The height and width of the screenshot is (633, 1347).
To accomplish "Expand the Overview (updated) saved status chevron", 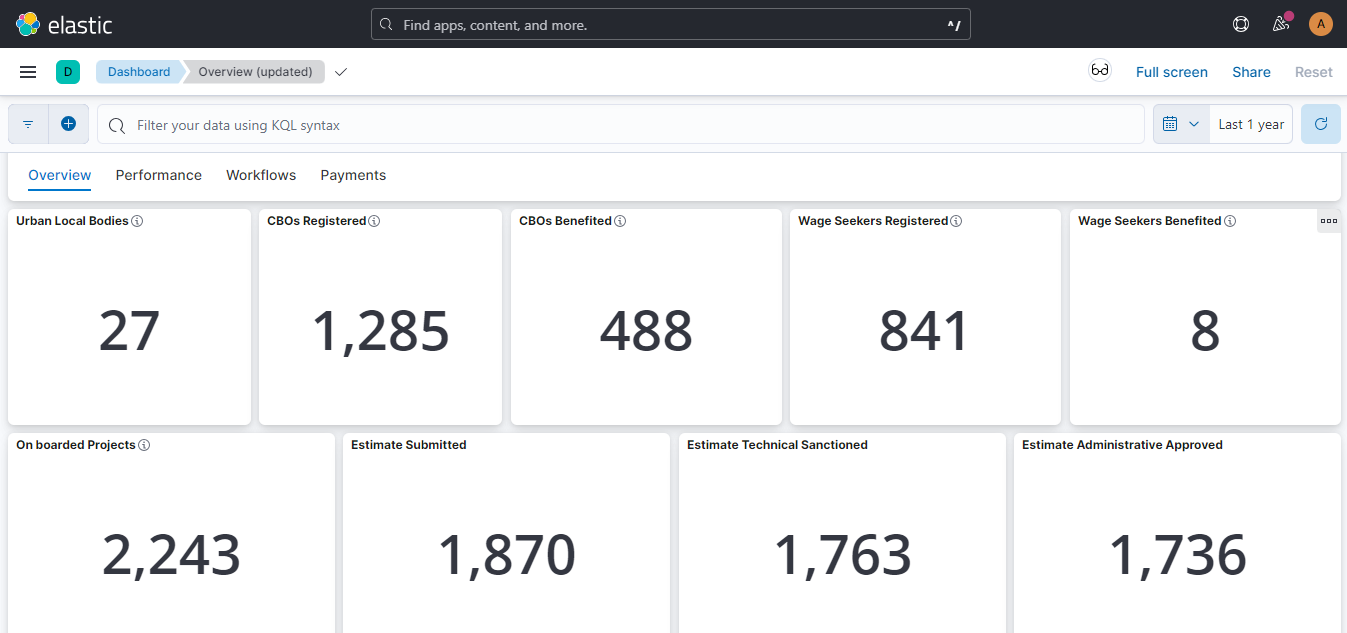I will pyautogui.click(x=341, y=72).
